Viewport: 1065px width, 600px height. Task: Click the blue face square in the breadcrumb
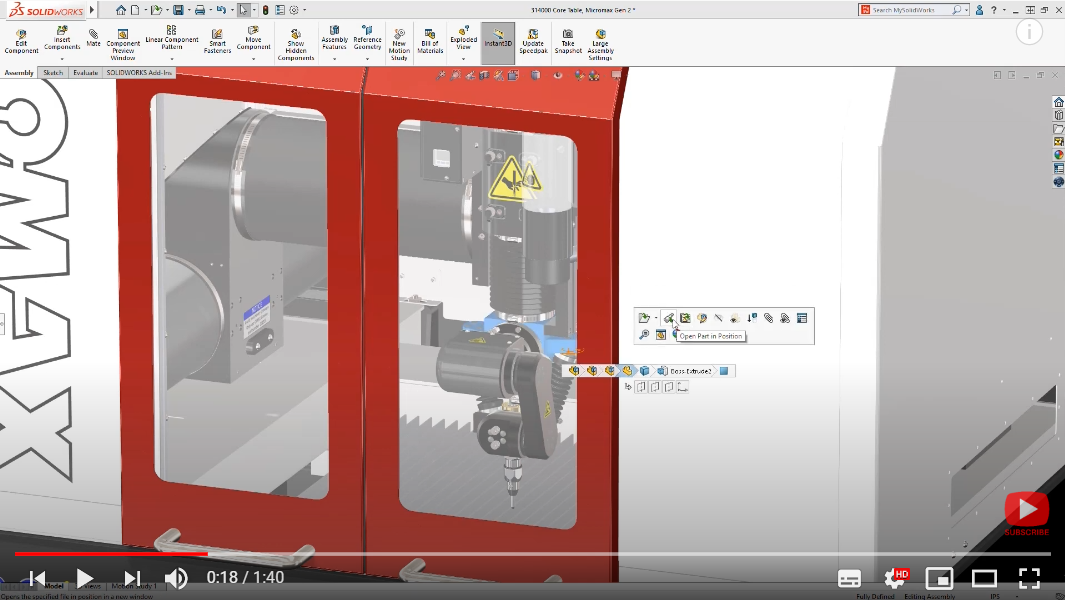pos(724,371)
